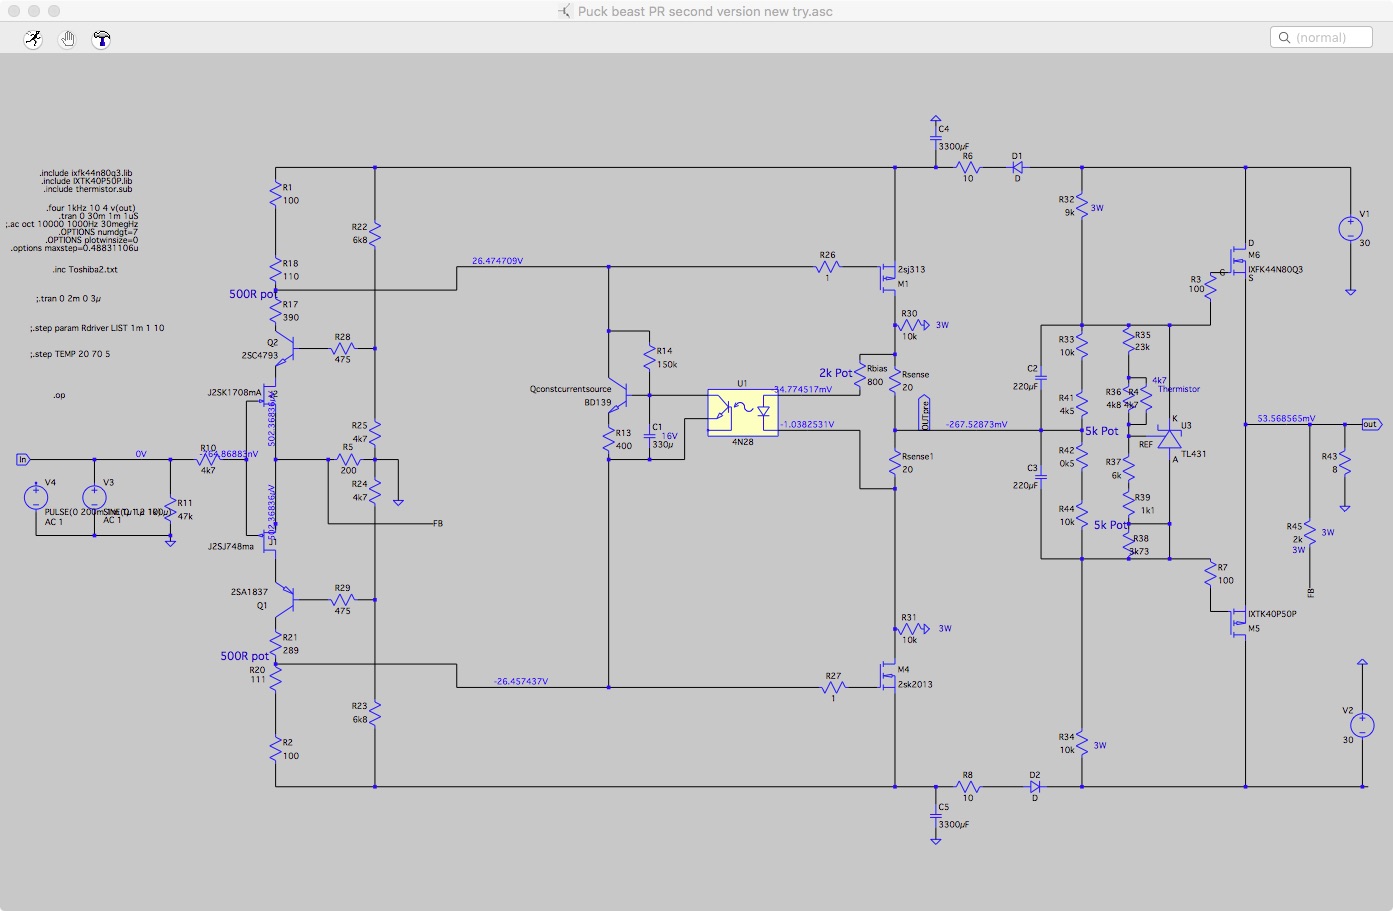Click the 5k Pot label beside R39

1111,525
